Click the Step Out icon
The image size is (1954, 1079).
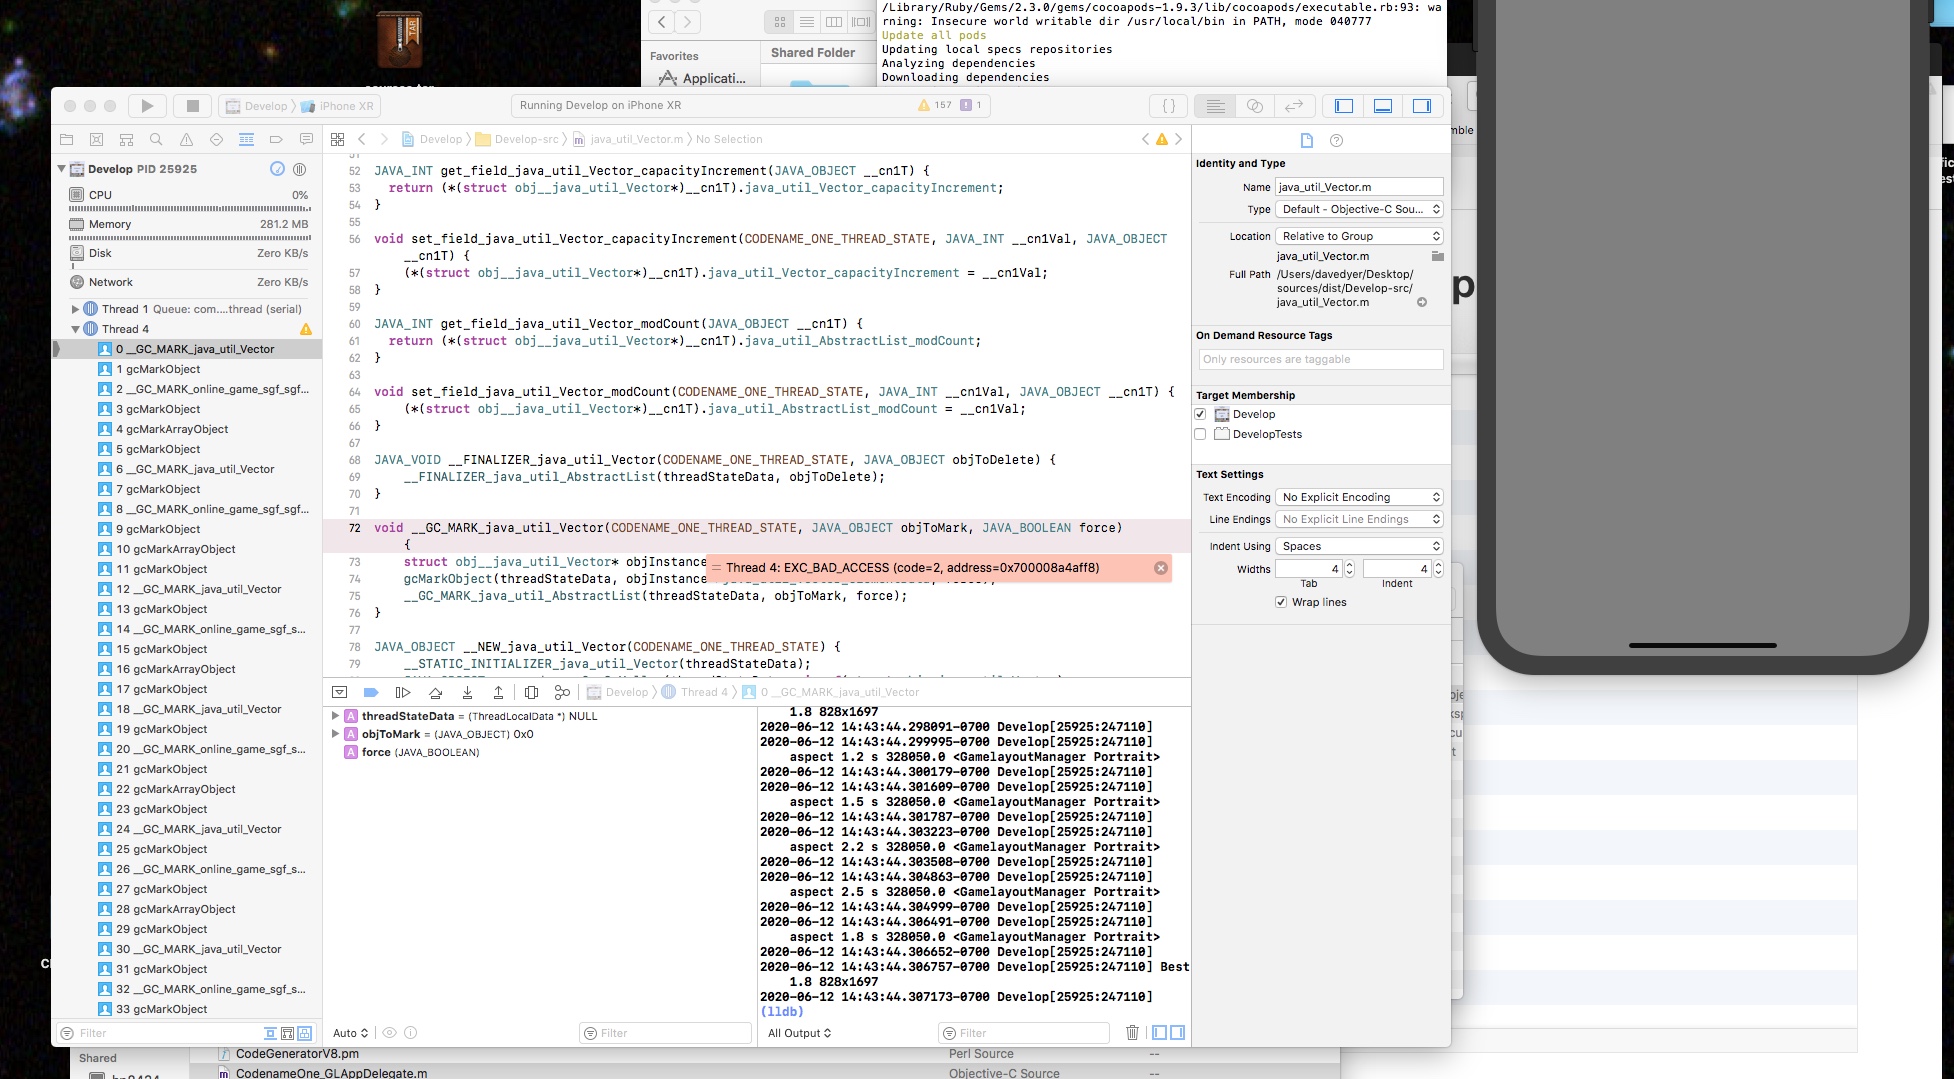(x=498, y=692)
